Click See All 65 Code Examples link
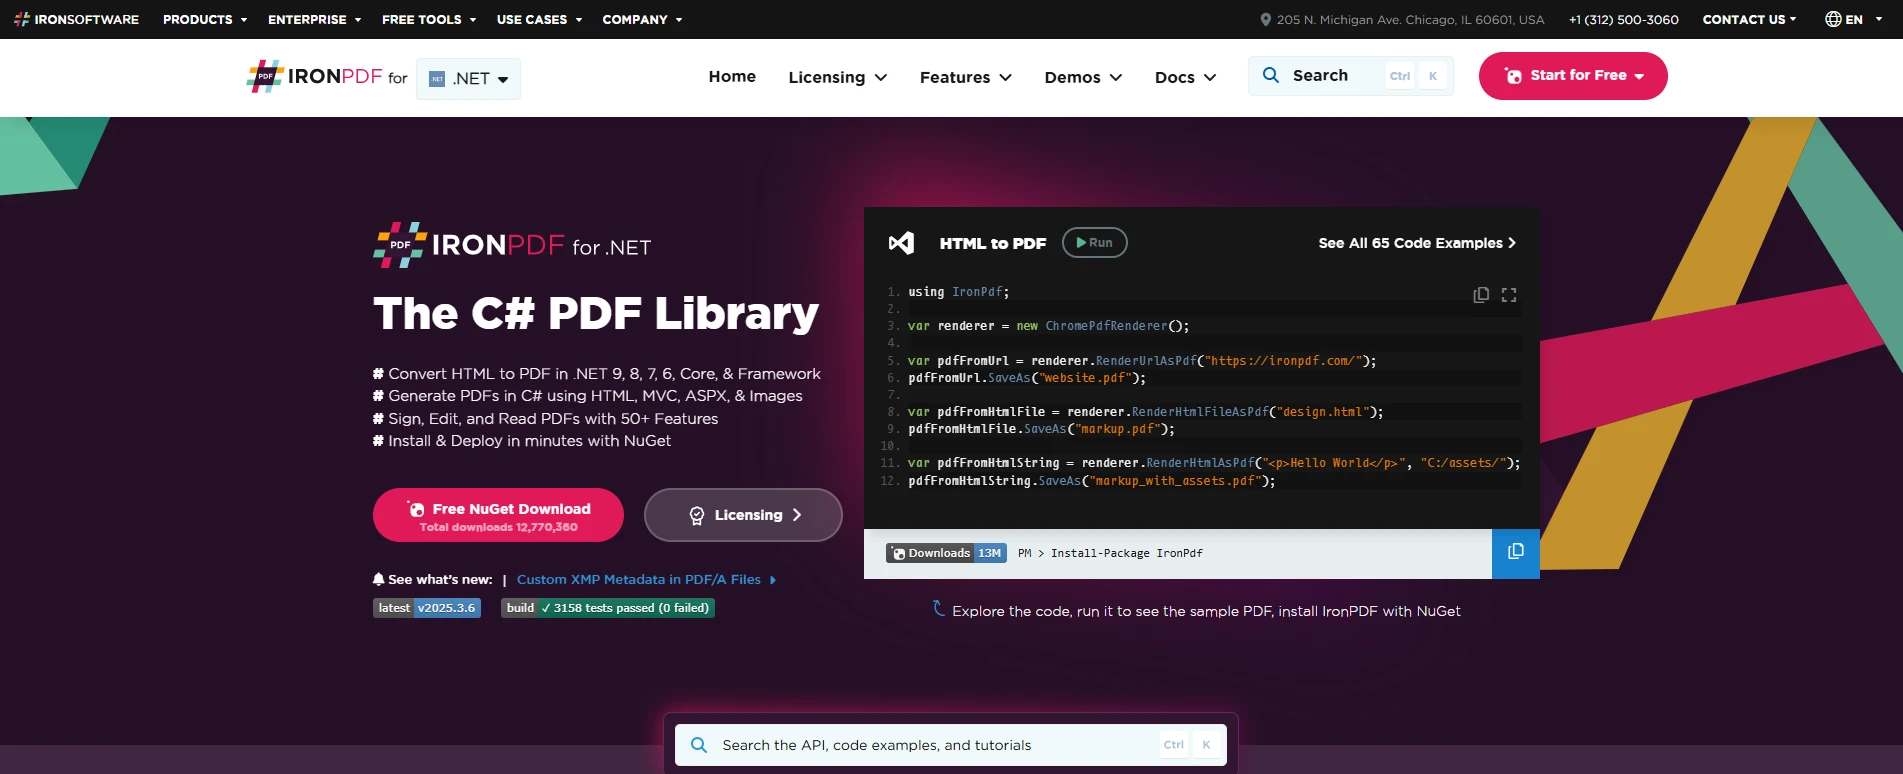The height and width of the screenshot is (774, 1903). tap(1416, 243)
